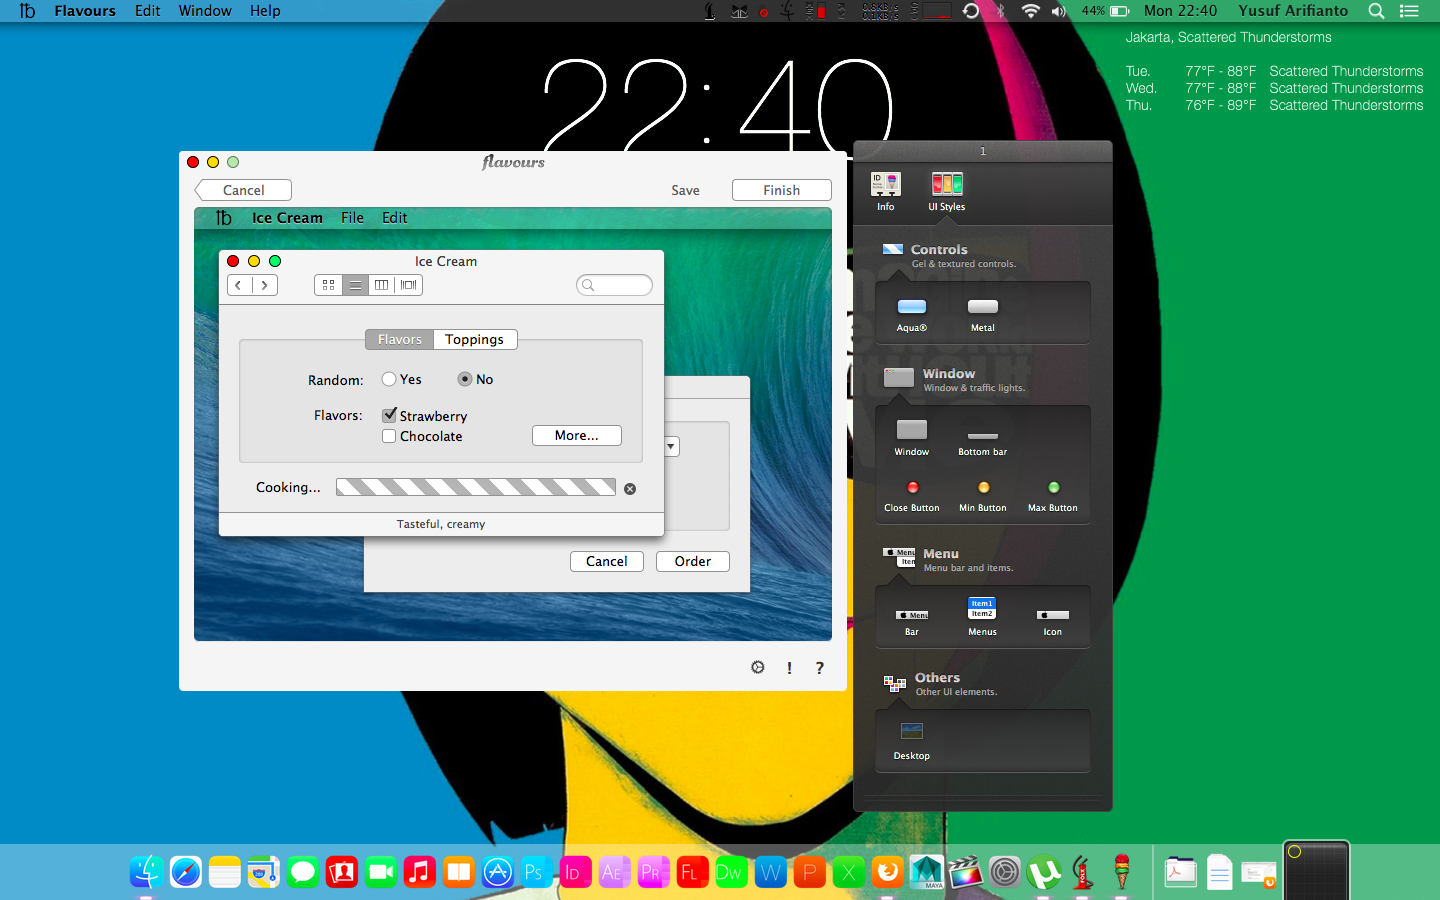Switch to the Toppings tab
Image resolution: width=1440 pixels, height=900 pixels.
[475, 340]
